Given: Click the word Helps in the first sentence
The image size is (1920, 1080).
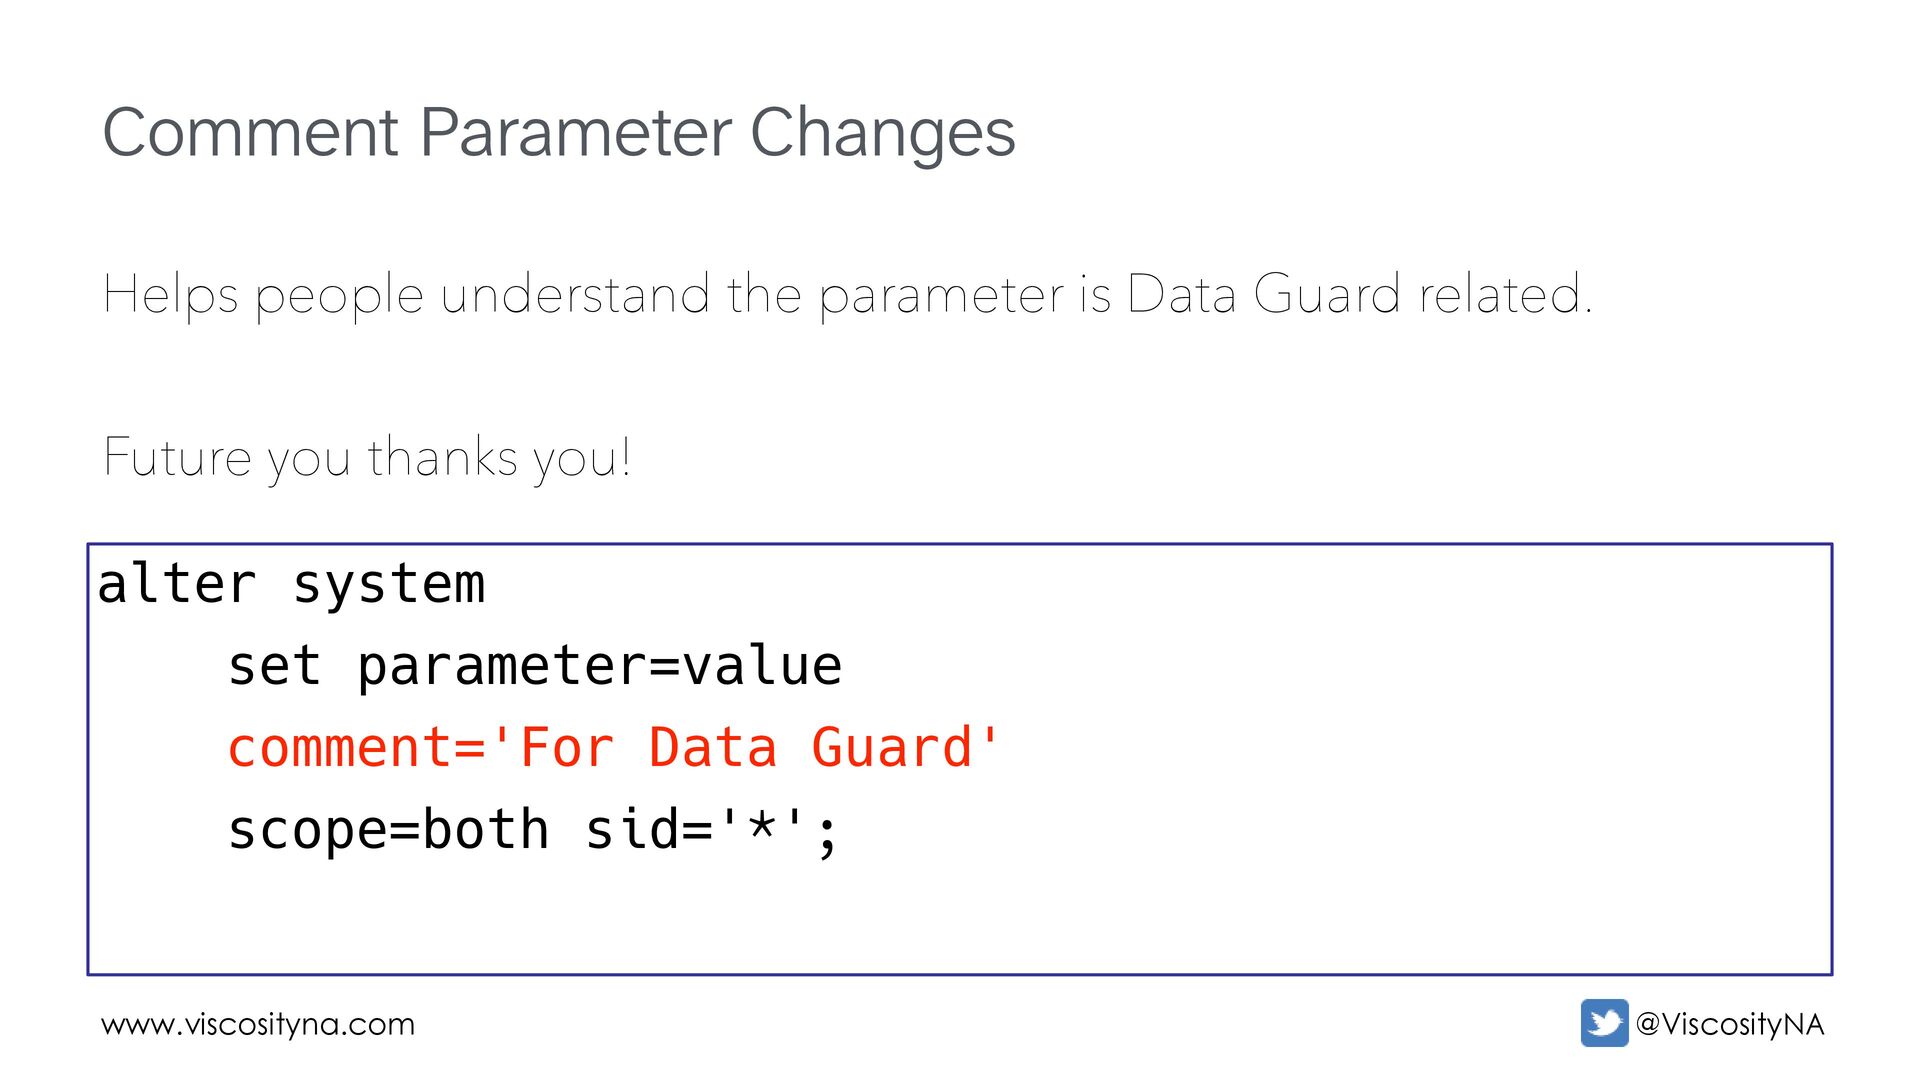Looking at the screenshot, I should point(171,295).
